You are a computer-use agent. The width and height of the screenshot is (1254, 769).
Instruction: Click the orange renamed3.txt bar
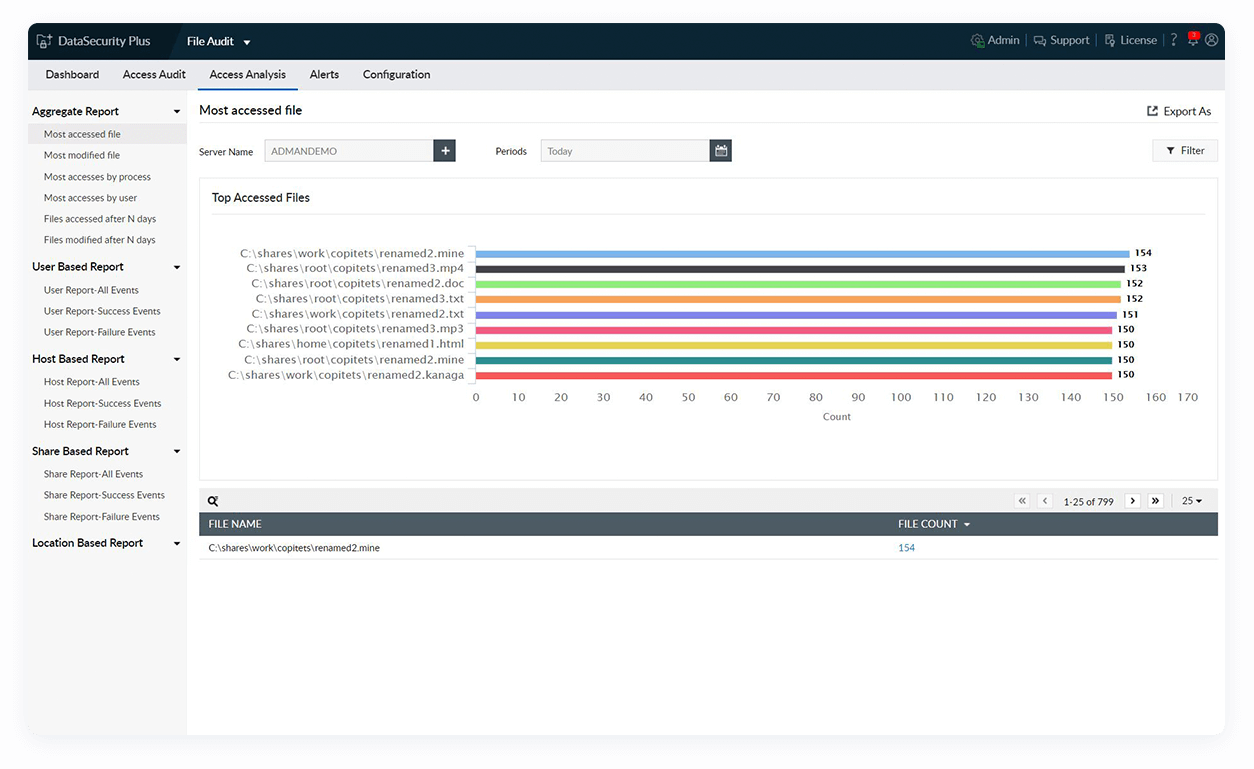point(798,299)
